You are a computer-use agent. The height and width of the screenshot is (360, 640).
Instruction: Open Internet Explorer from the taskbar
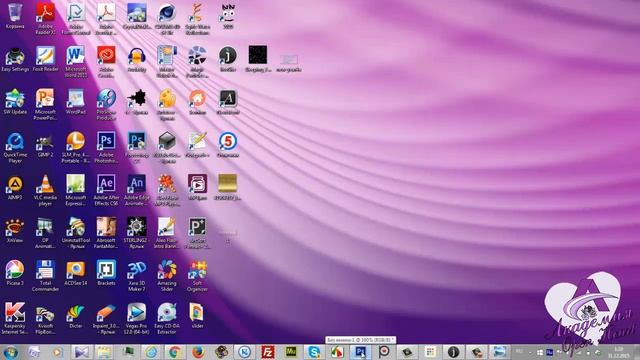point(151,352)
